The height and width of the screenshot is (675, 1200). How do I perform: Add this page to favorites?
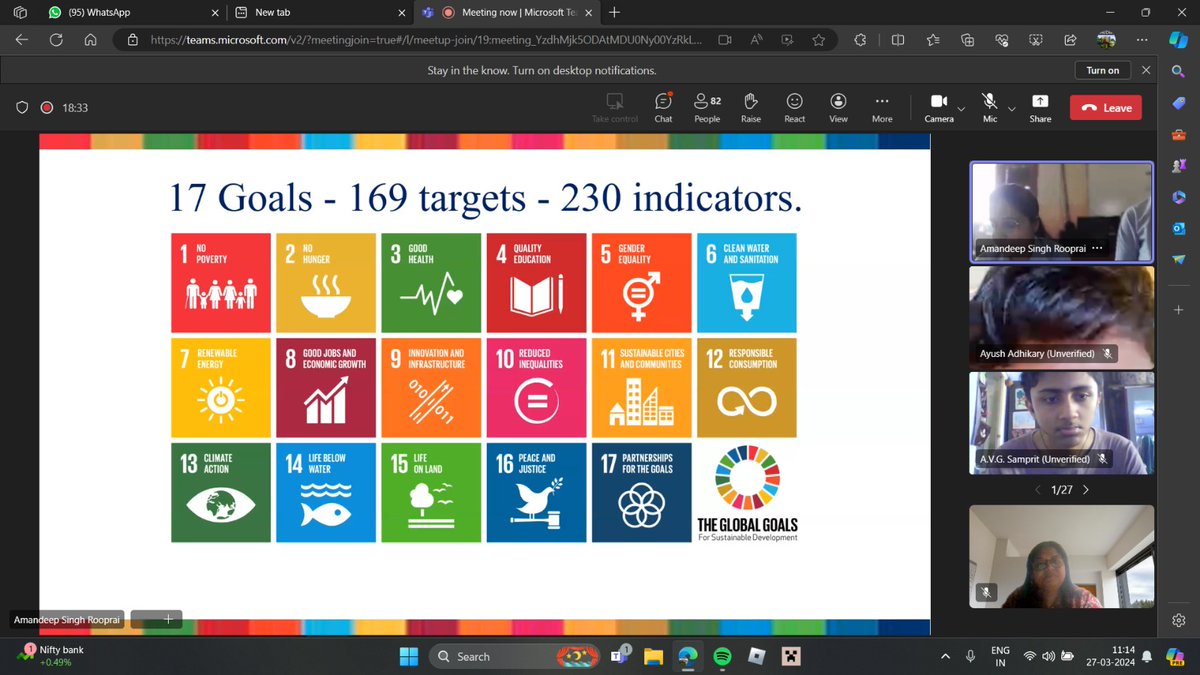point(819,40)
